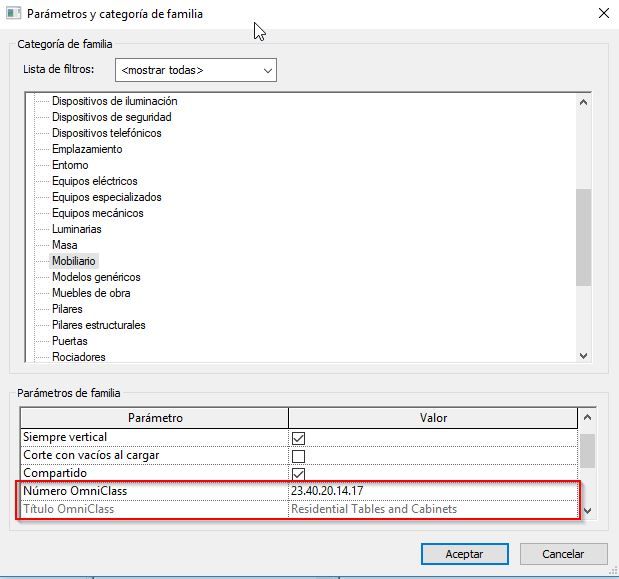Click the Cancelar button
619x579 pixels.
point(563,554)
